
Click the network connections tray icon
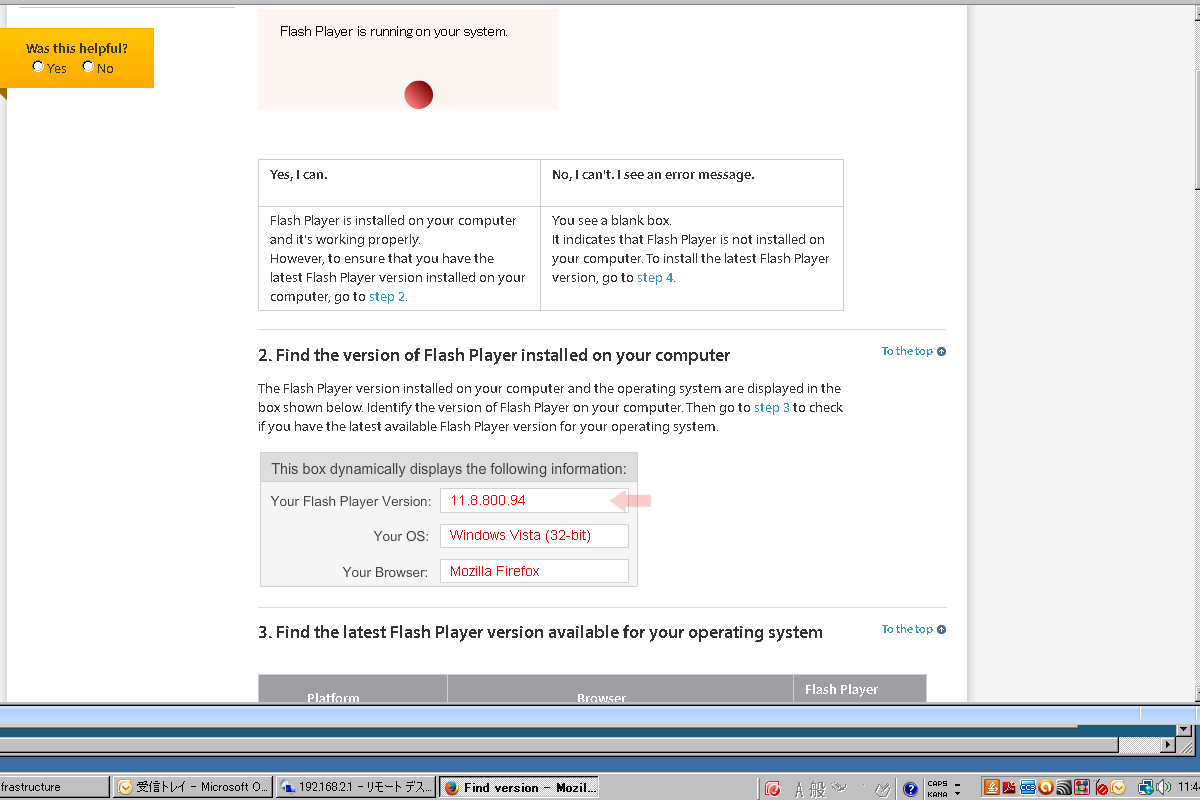click(x=1146, y=787)
